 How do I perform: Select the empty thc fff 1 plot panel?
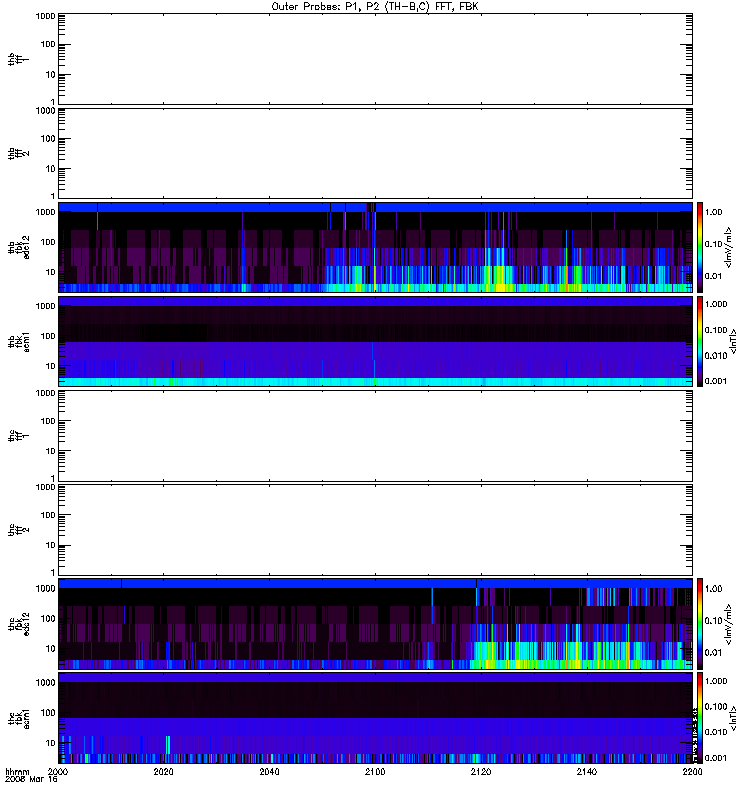point(376,436)
